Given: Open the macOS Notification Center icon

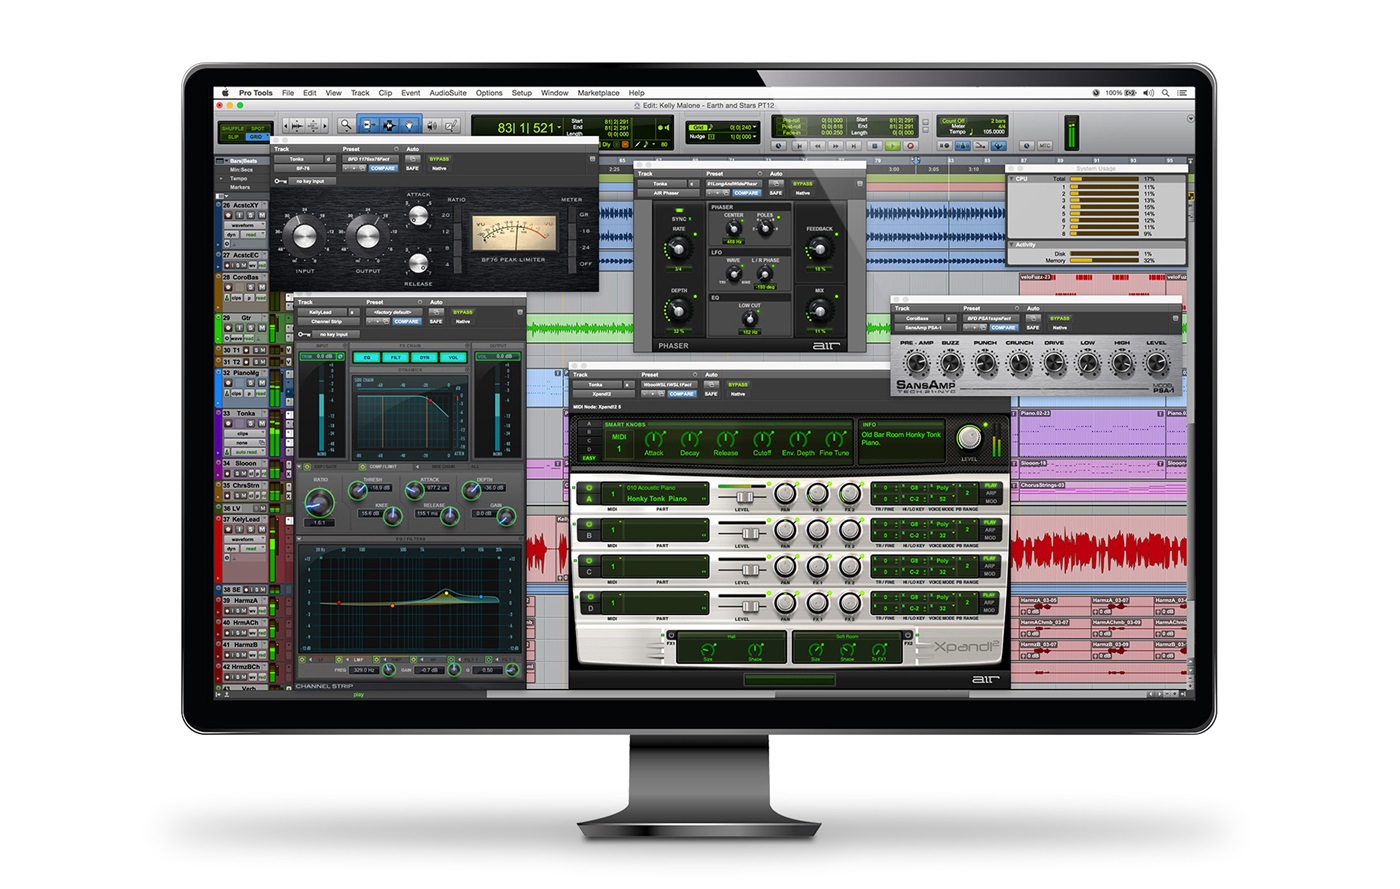Looking at the screenshot, I should click(x=1182, y=93).
